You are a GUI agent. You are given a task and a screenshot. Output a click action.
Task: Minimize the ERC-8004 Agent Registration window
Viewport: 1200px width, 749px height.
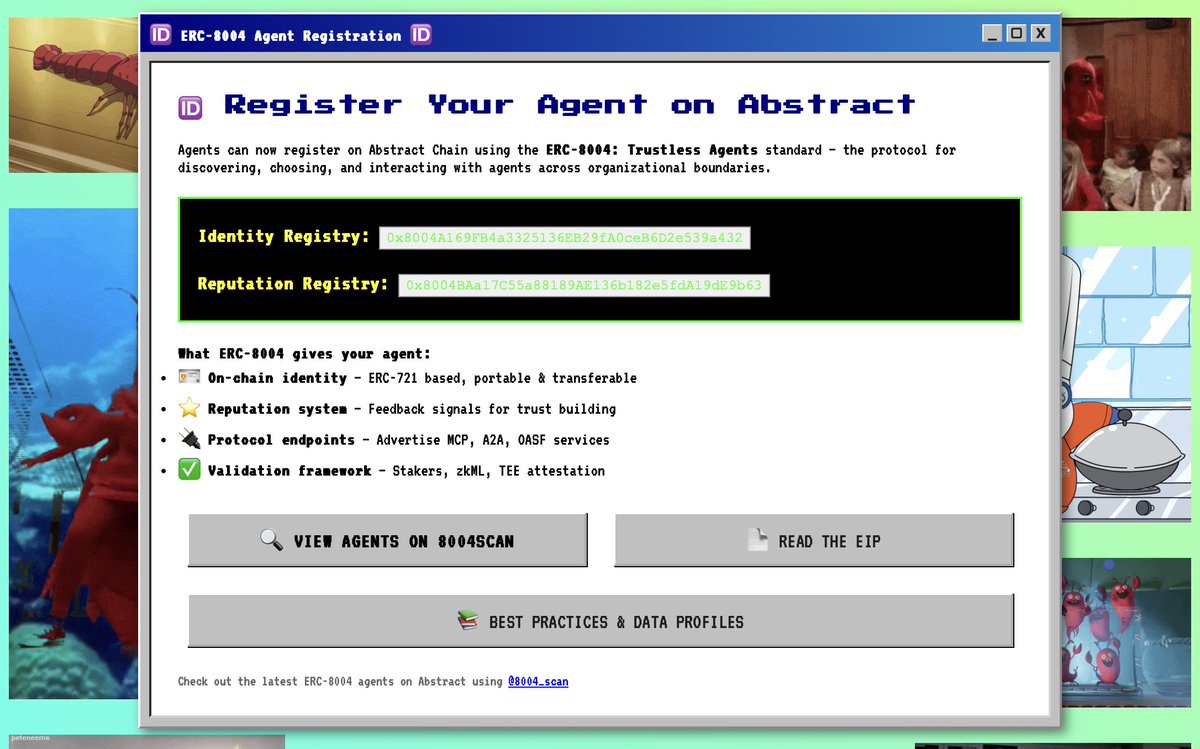(991, 33)
